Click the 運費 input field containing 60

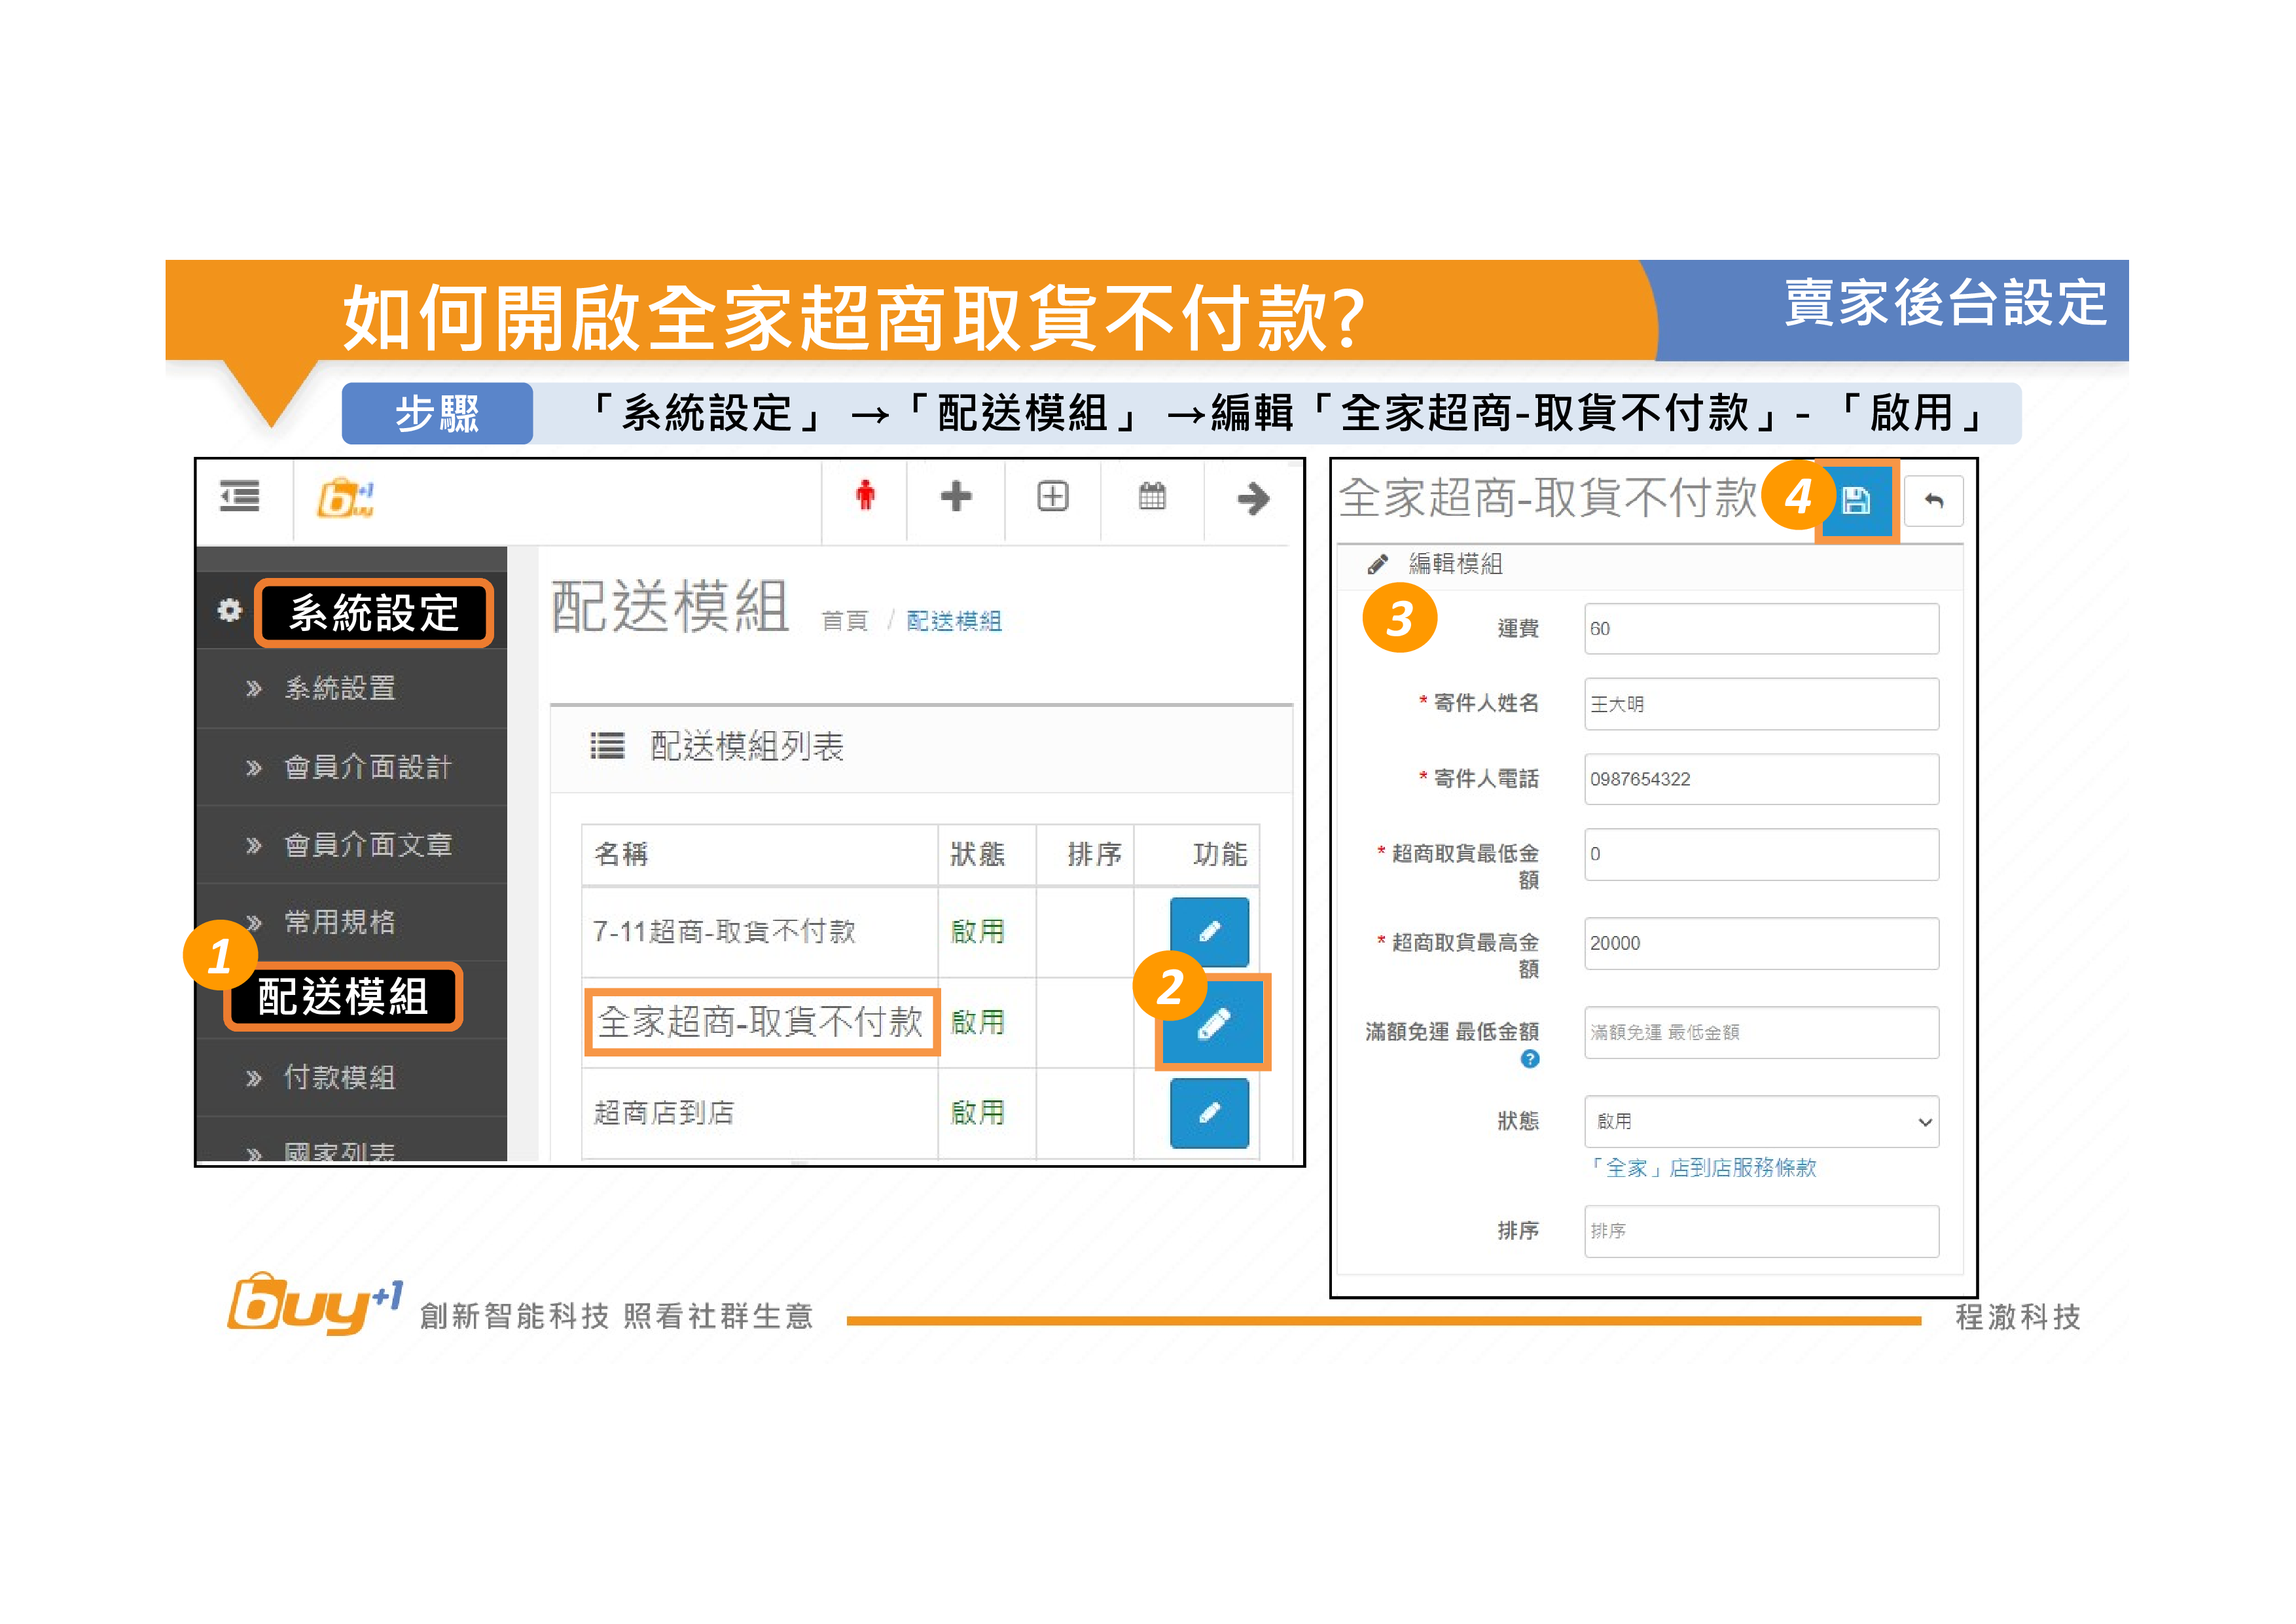[x=1761, y=629]
